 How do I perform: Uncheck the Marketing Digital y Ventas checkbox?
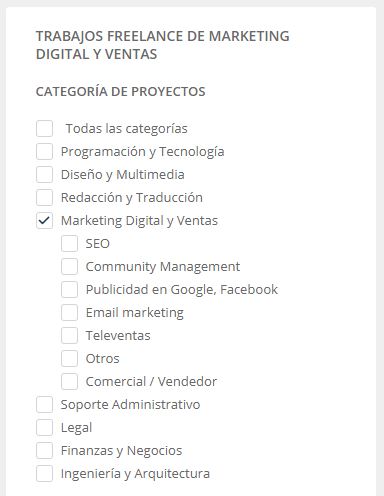pyautogui.click(x=44, y=221)
